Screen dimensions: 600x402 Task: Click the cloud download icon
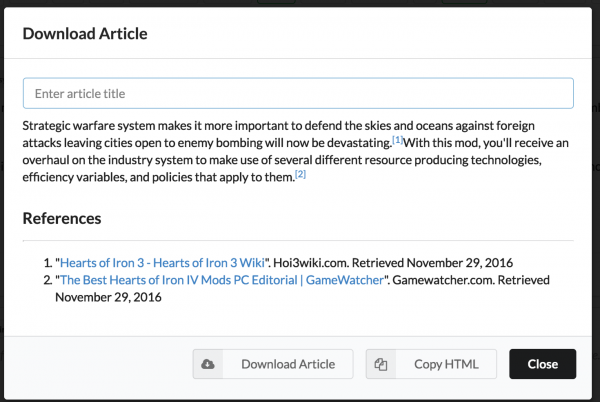tap(208, 364)
